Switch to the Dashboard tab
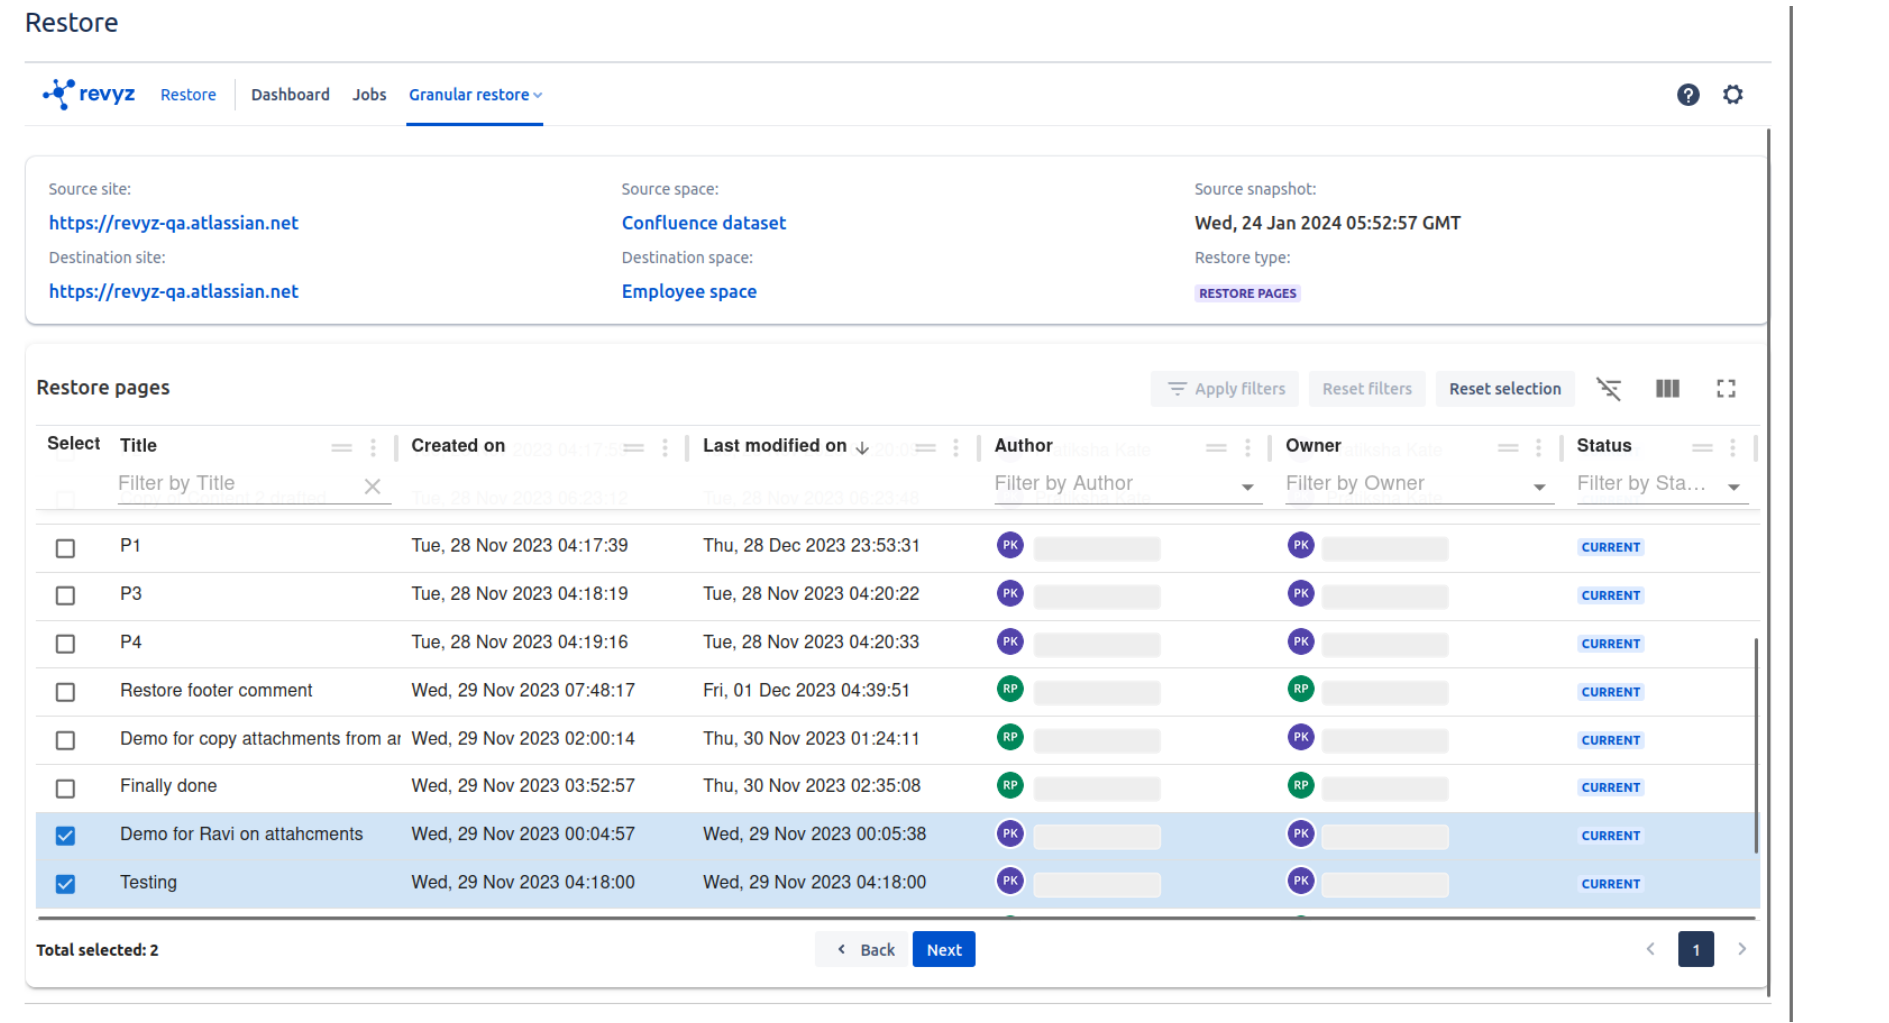Image resolution: width=1889 pixels, height=1023 pixels. 290,95
